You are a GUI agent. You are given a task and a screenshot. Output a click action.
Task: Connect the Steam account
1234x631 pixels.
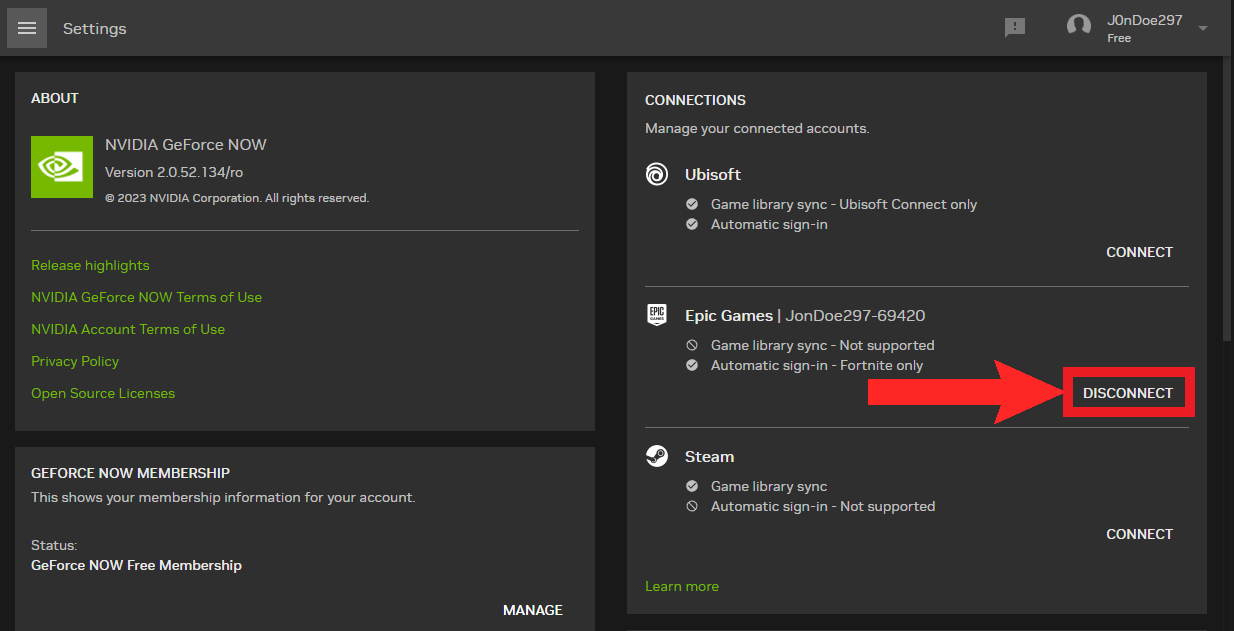point(1139,534)
